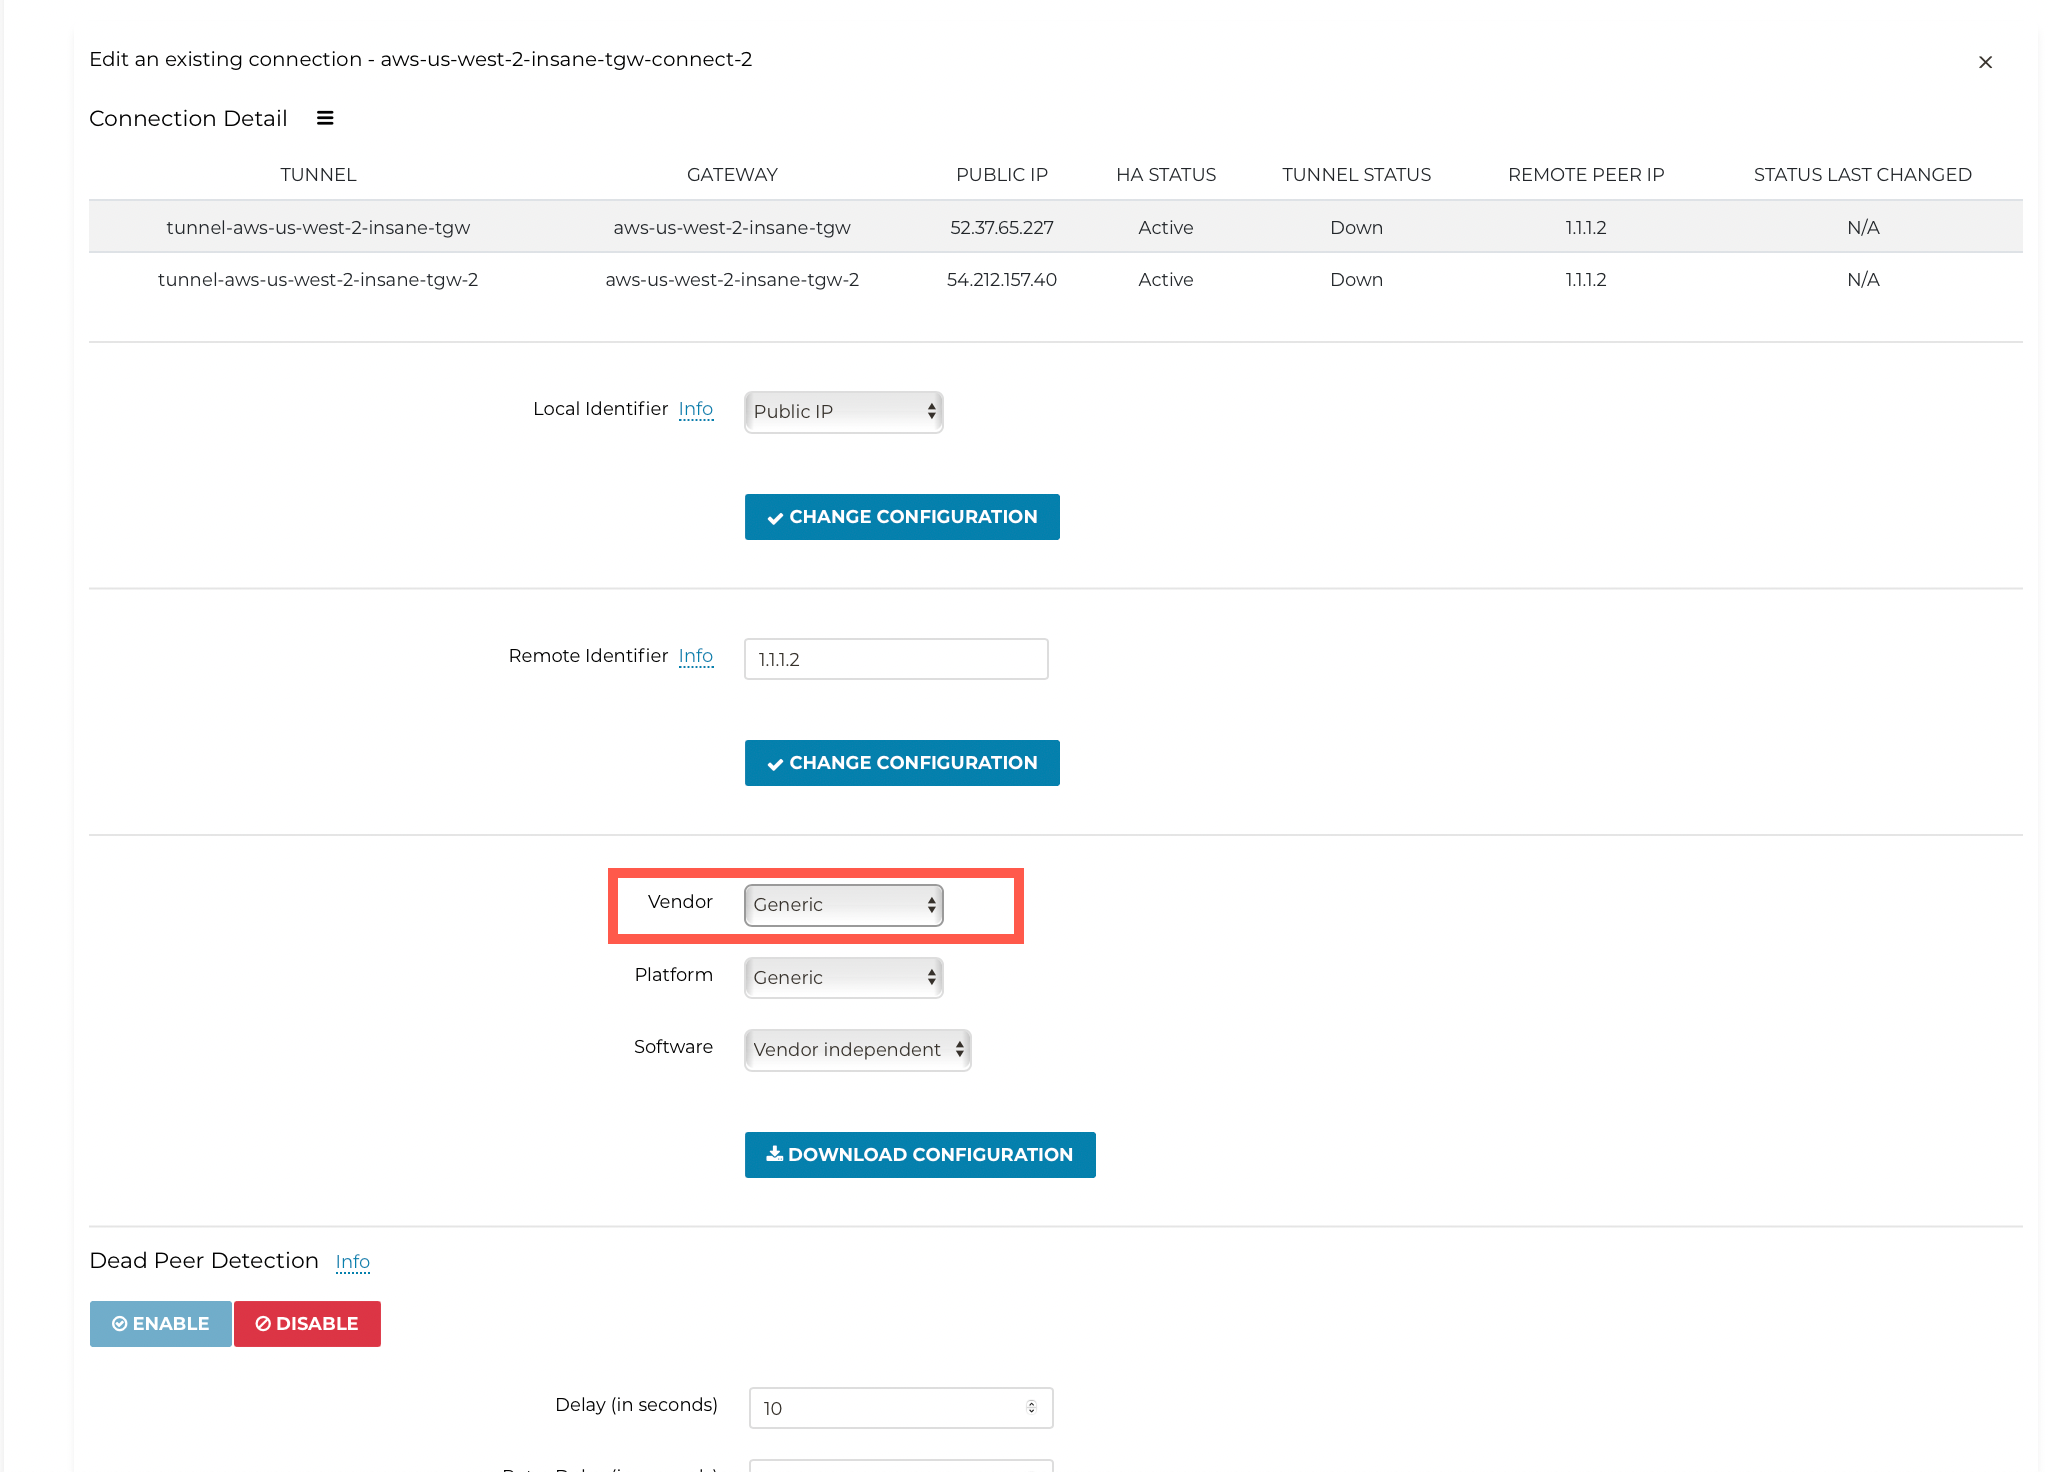Select the TUNNEL column header

pos(318,174)
